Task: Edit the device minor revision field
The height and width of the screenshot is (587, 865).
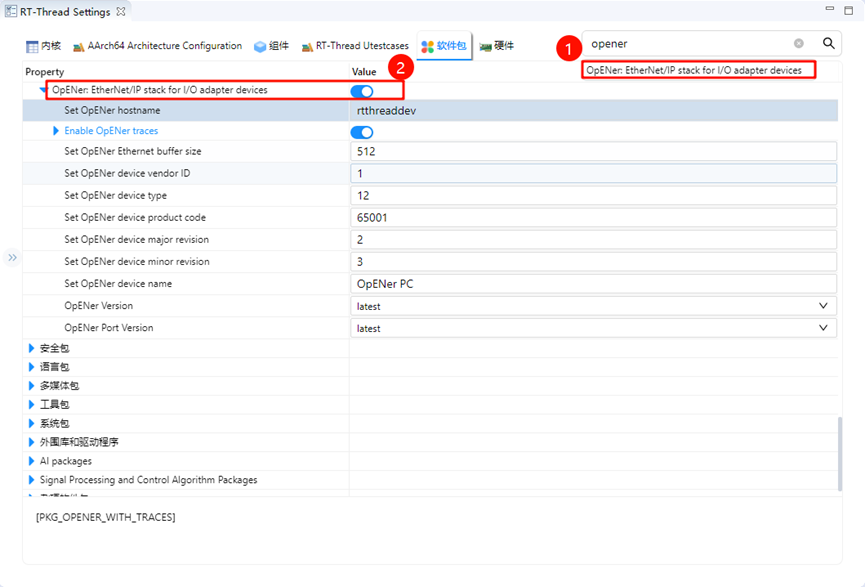Action: 593,262
